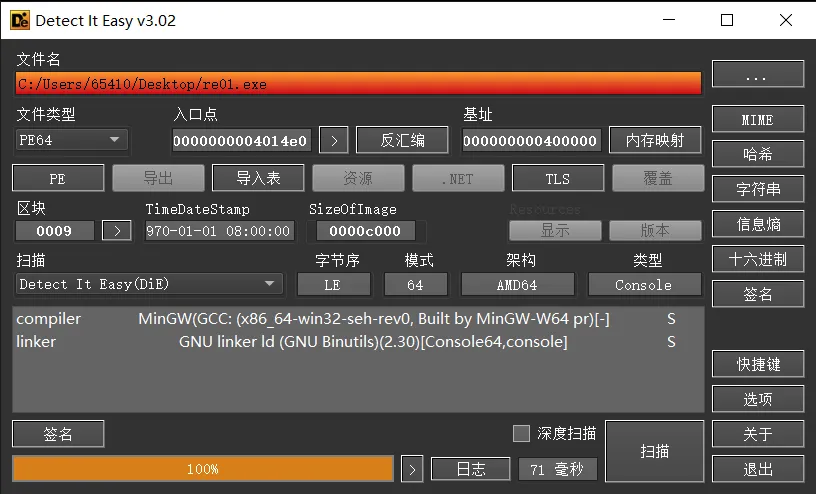
Task: Open the Detect It Easy(DiE) scan engine dropdown
Action: (149, 284)
